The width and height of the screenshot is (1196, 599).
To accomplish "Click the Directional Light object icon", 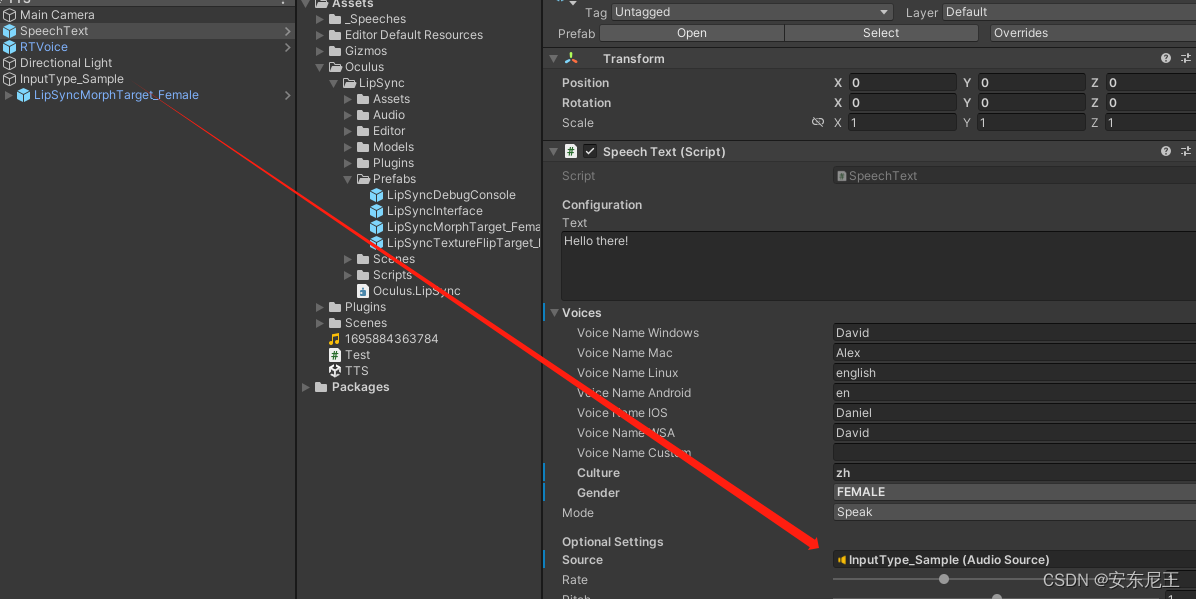I will click(10, 63).
